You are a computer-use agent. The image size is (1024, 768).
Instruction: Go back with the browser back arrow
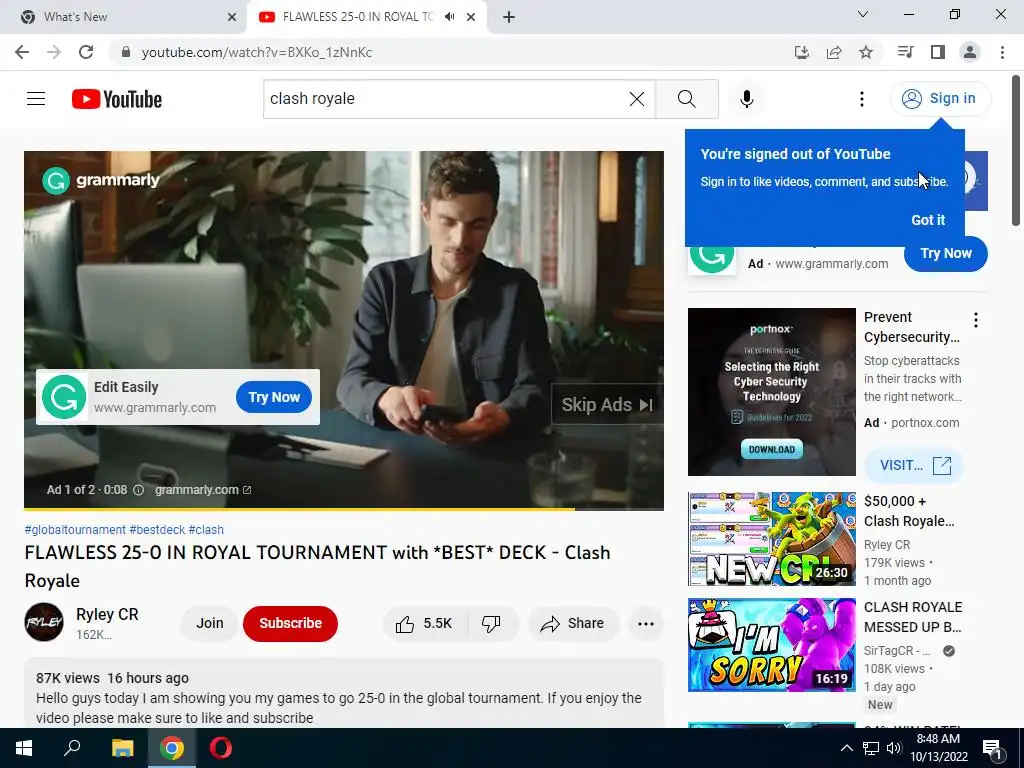point(22,52)
